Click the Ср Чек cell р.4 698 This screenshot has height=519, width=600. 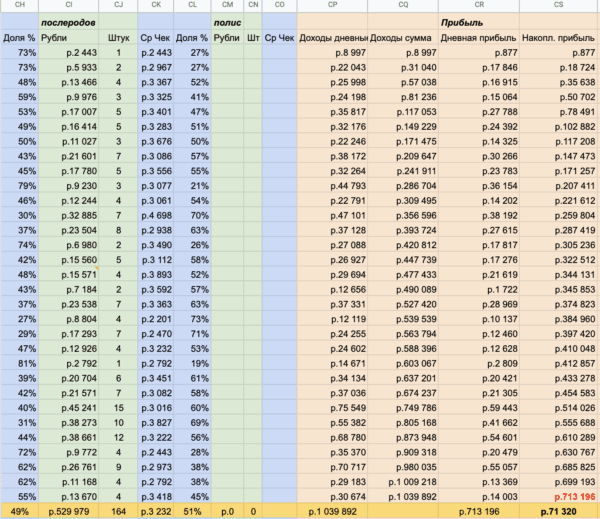point(155,215)
